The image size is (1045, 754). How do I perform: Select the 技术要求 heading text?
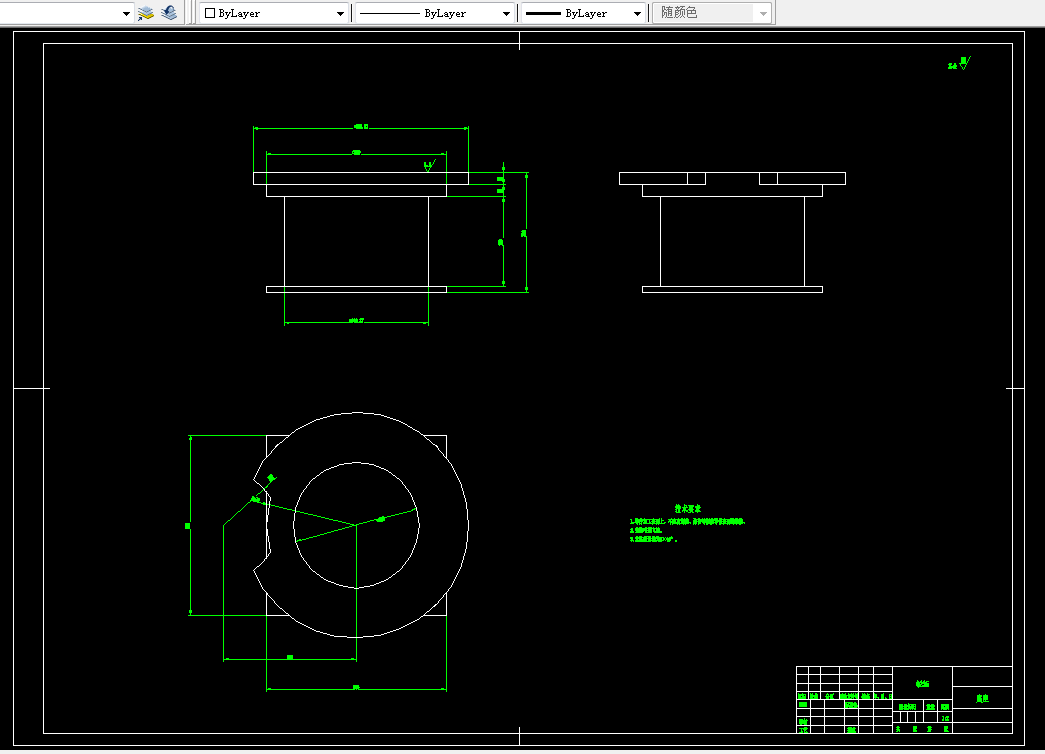click(x=687, y=509)
